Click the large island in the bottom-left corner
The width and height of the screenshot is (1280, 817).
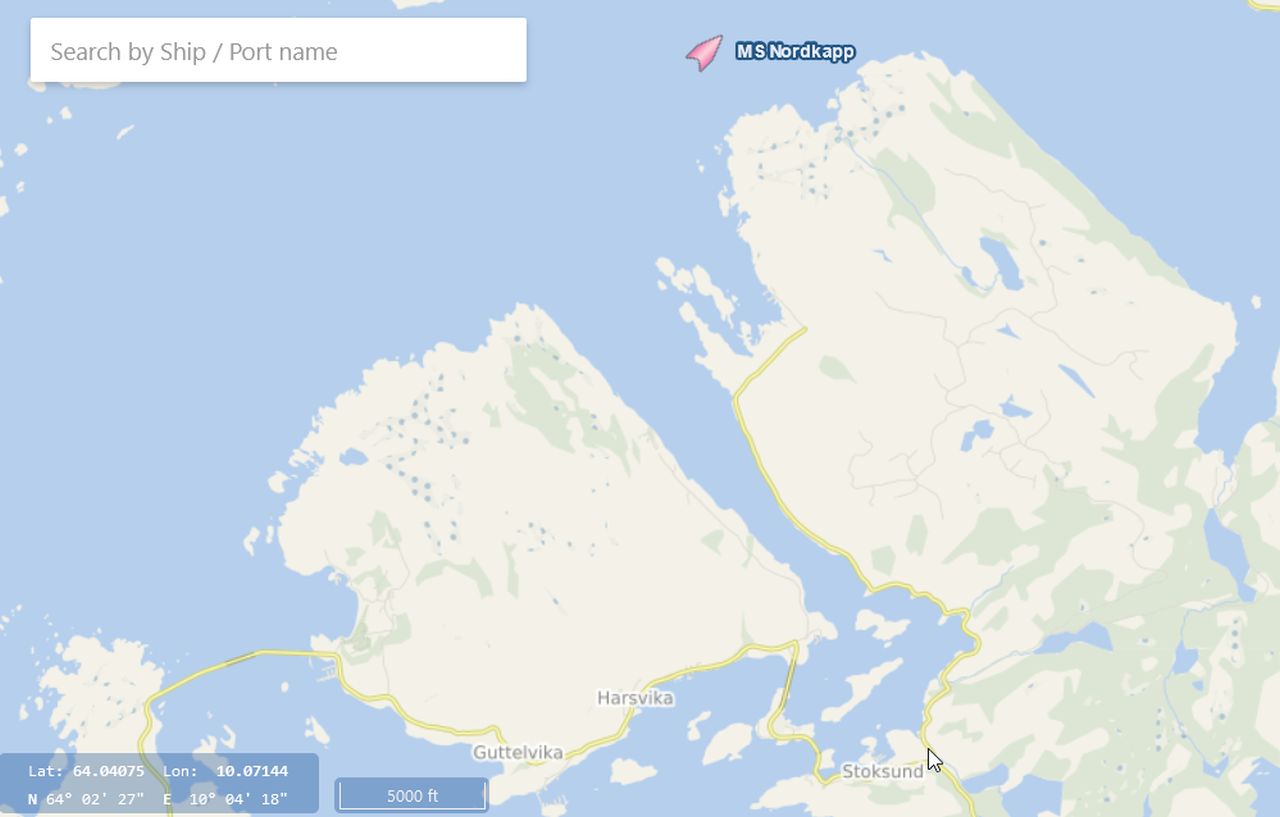point(90,702)
